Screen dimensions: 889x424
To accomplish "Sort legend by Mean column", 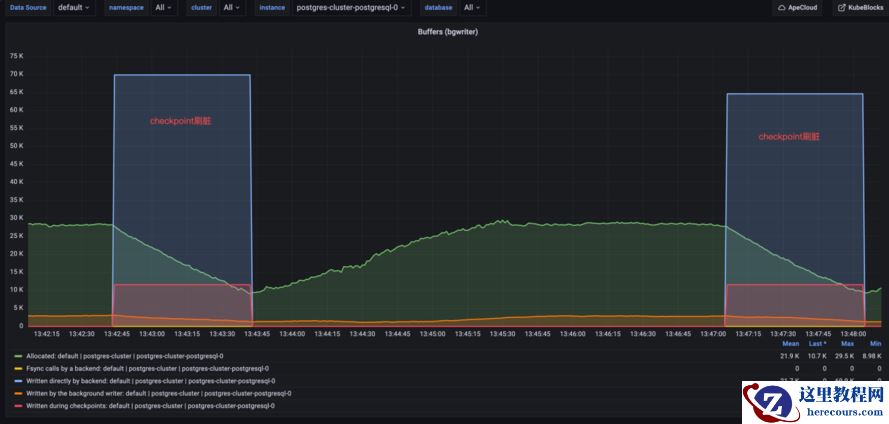I will [790, 344].
